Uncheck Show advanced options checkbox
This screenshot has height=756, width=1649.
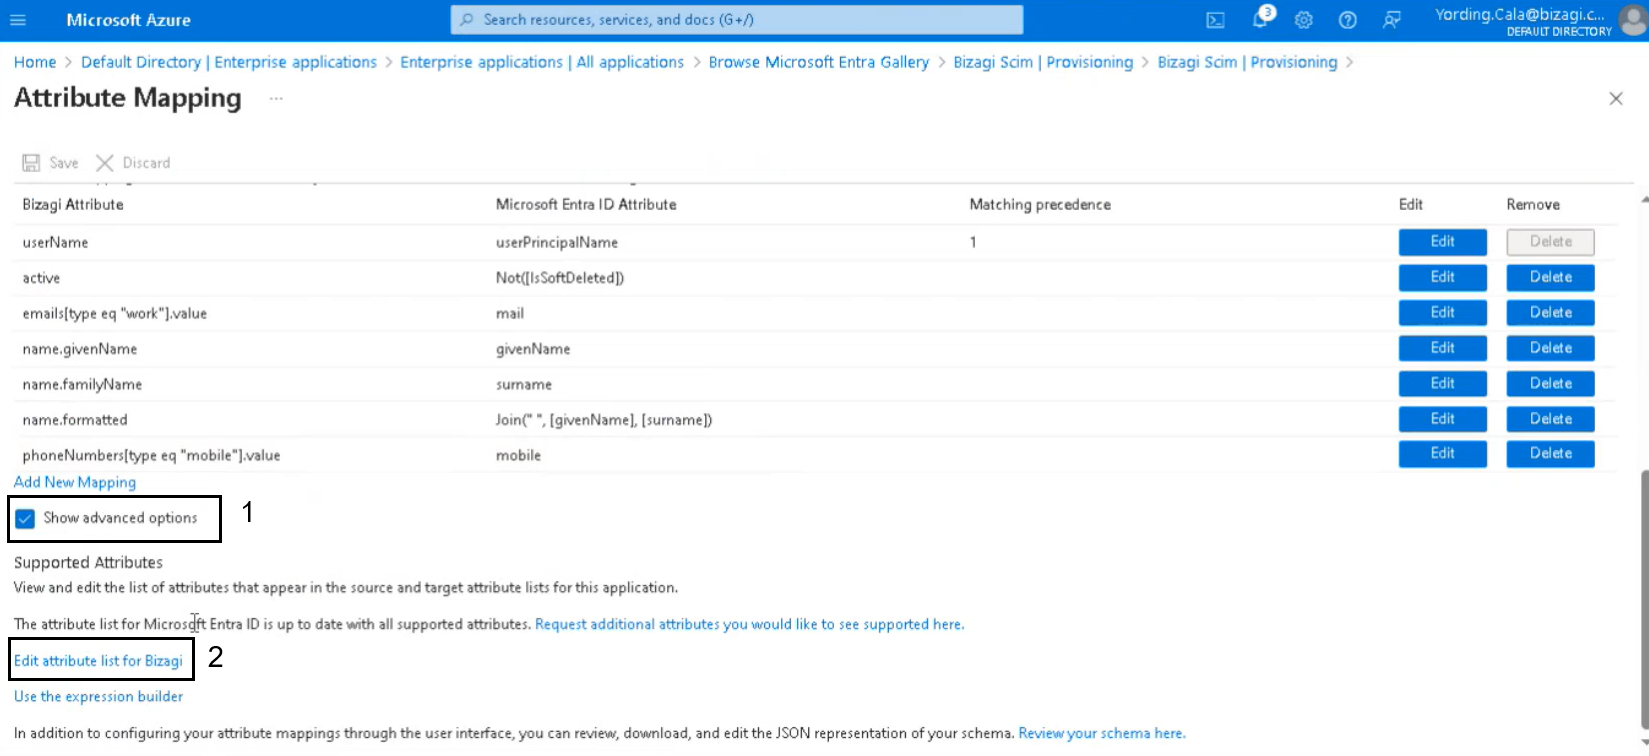click(25, 519)
